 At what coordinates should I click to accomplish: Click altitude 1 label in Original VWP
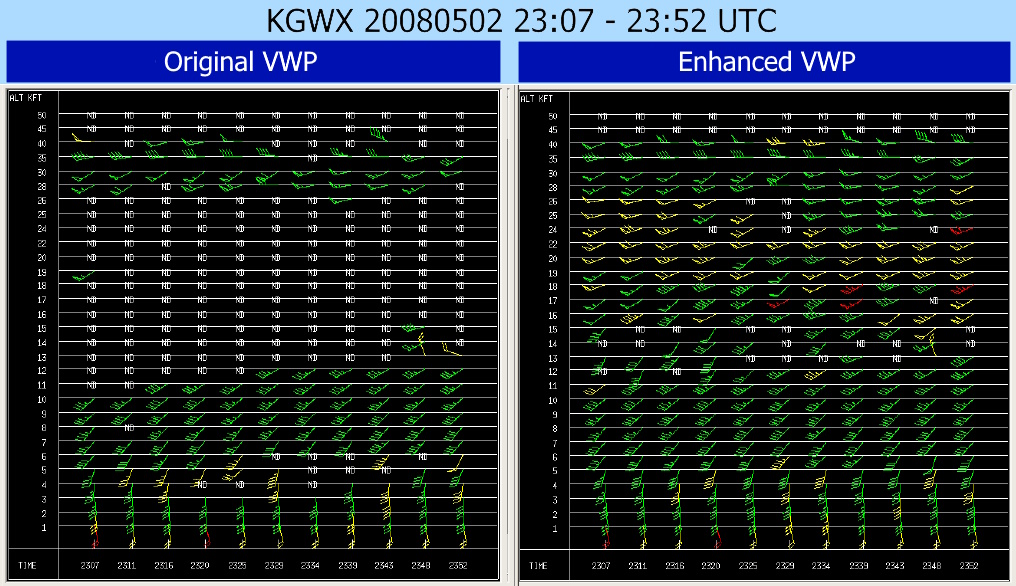click(44, 528)
